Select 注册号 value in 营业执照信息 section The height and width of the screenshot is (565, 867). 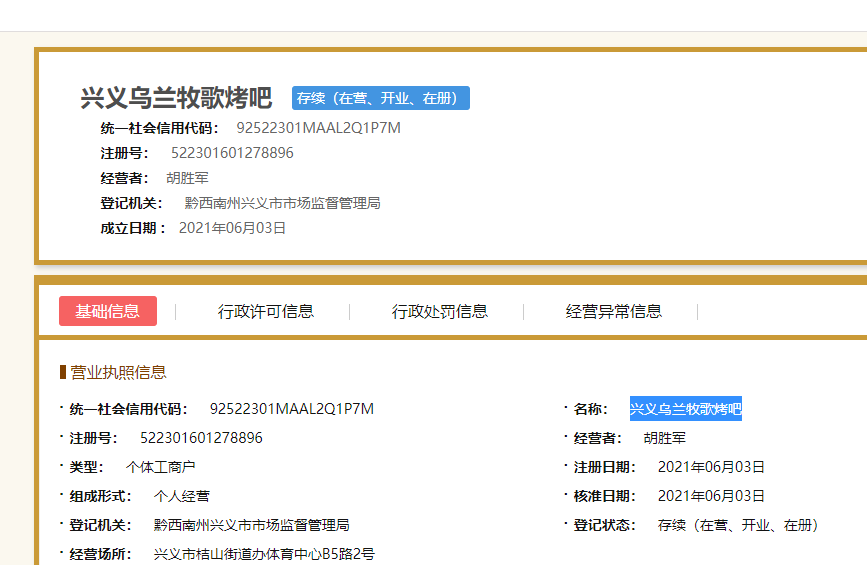tap(201, 438)
